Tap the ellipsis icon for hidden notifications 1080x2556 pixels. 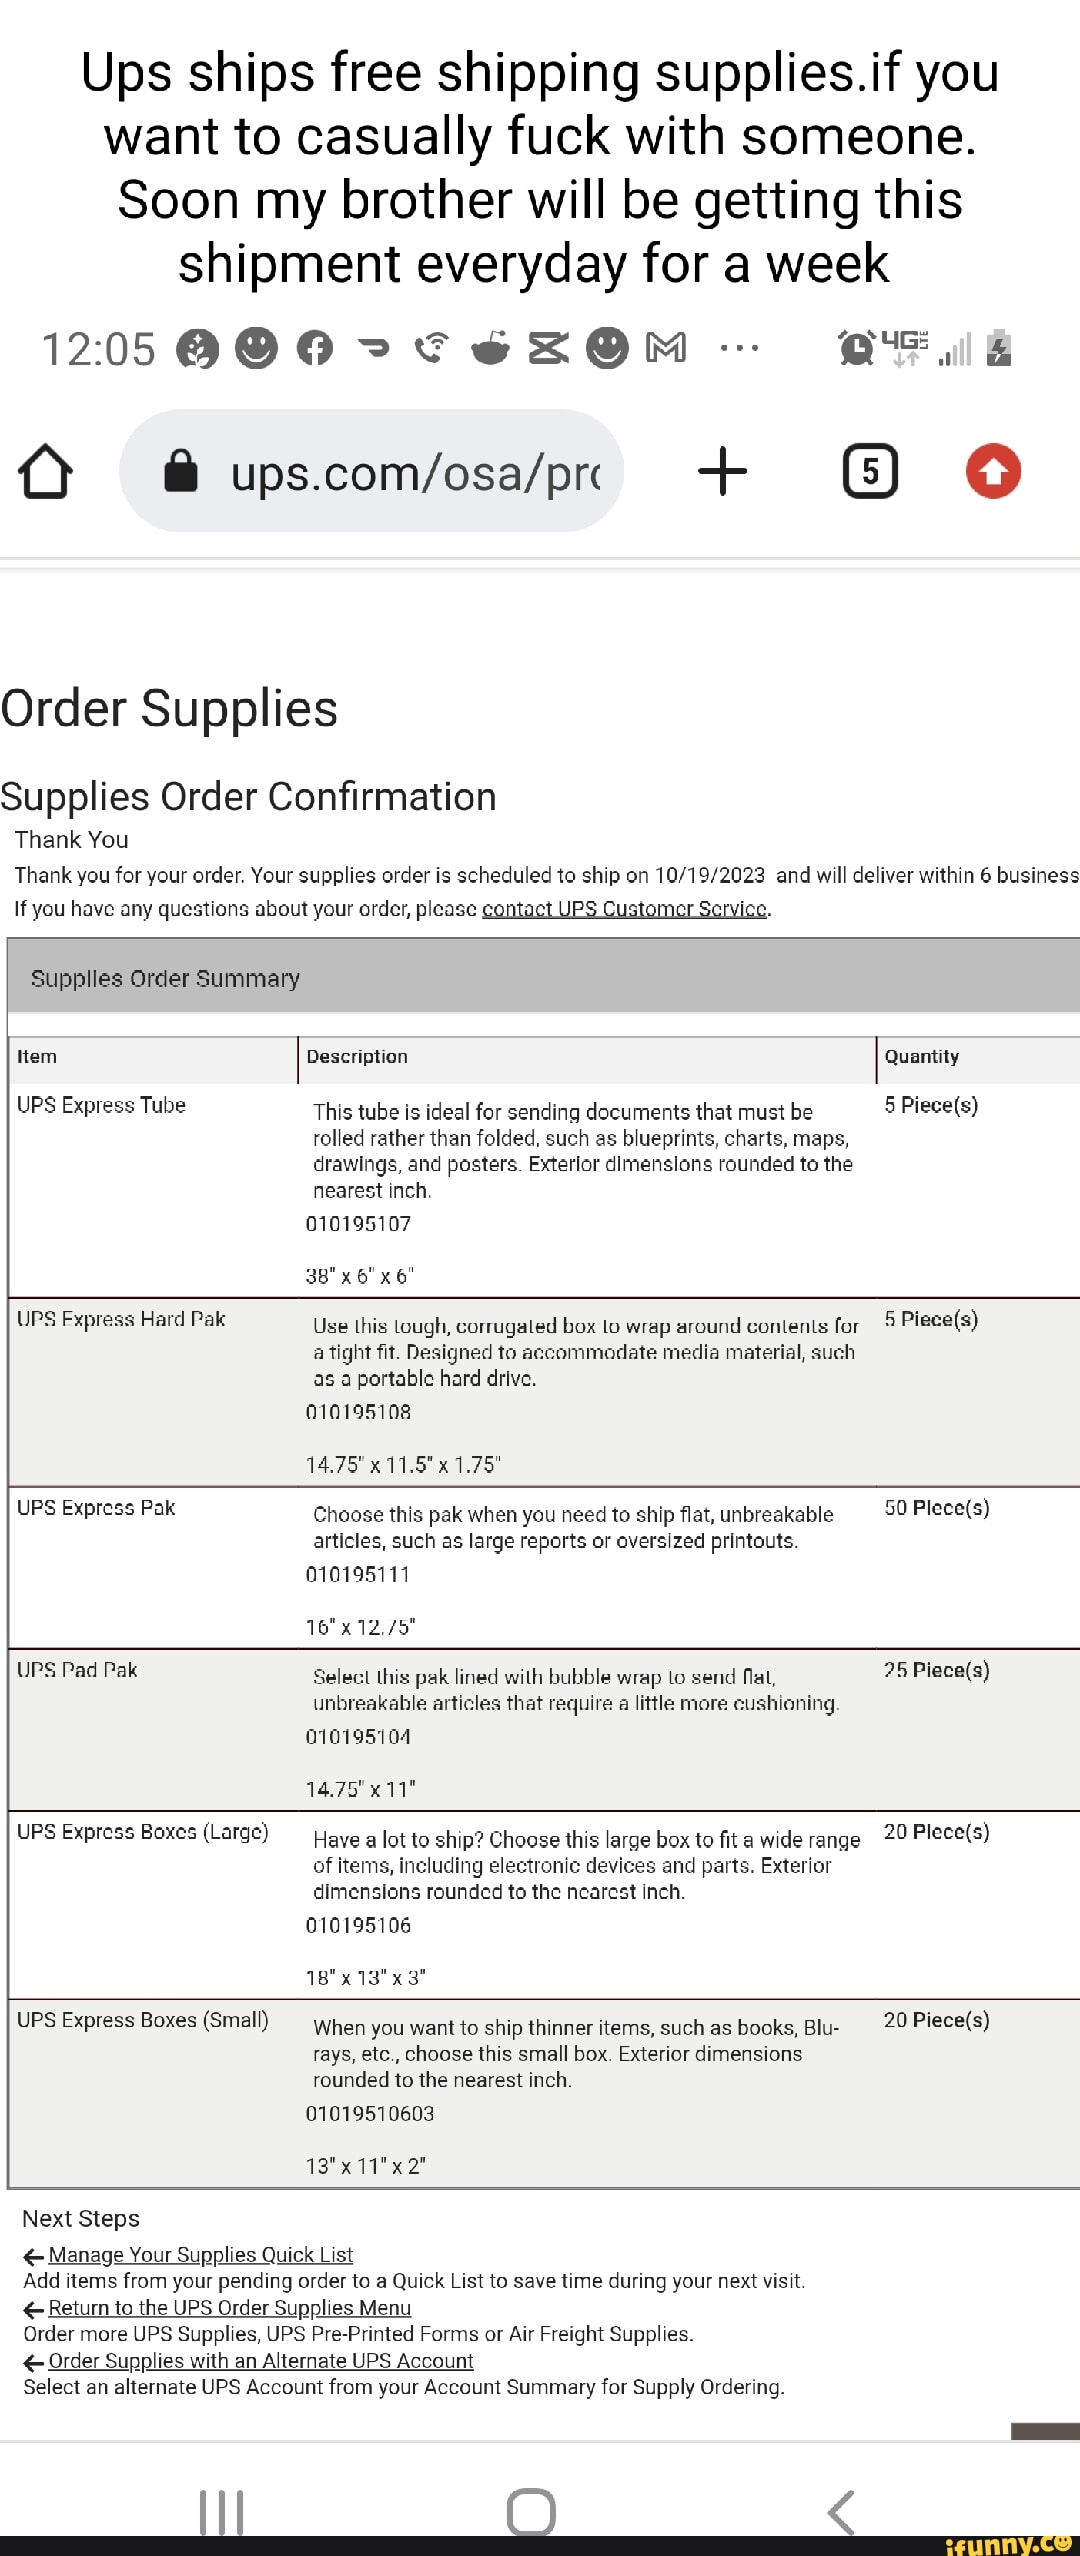point(740,350)
